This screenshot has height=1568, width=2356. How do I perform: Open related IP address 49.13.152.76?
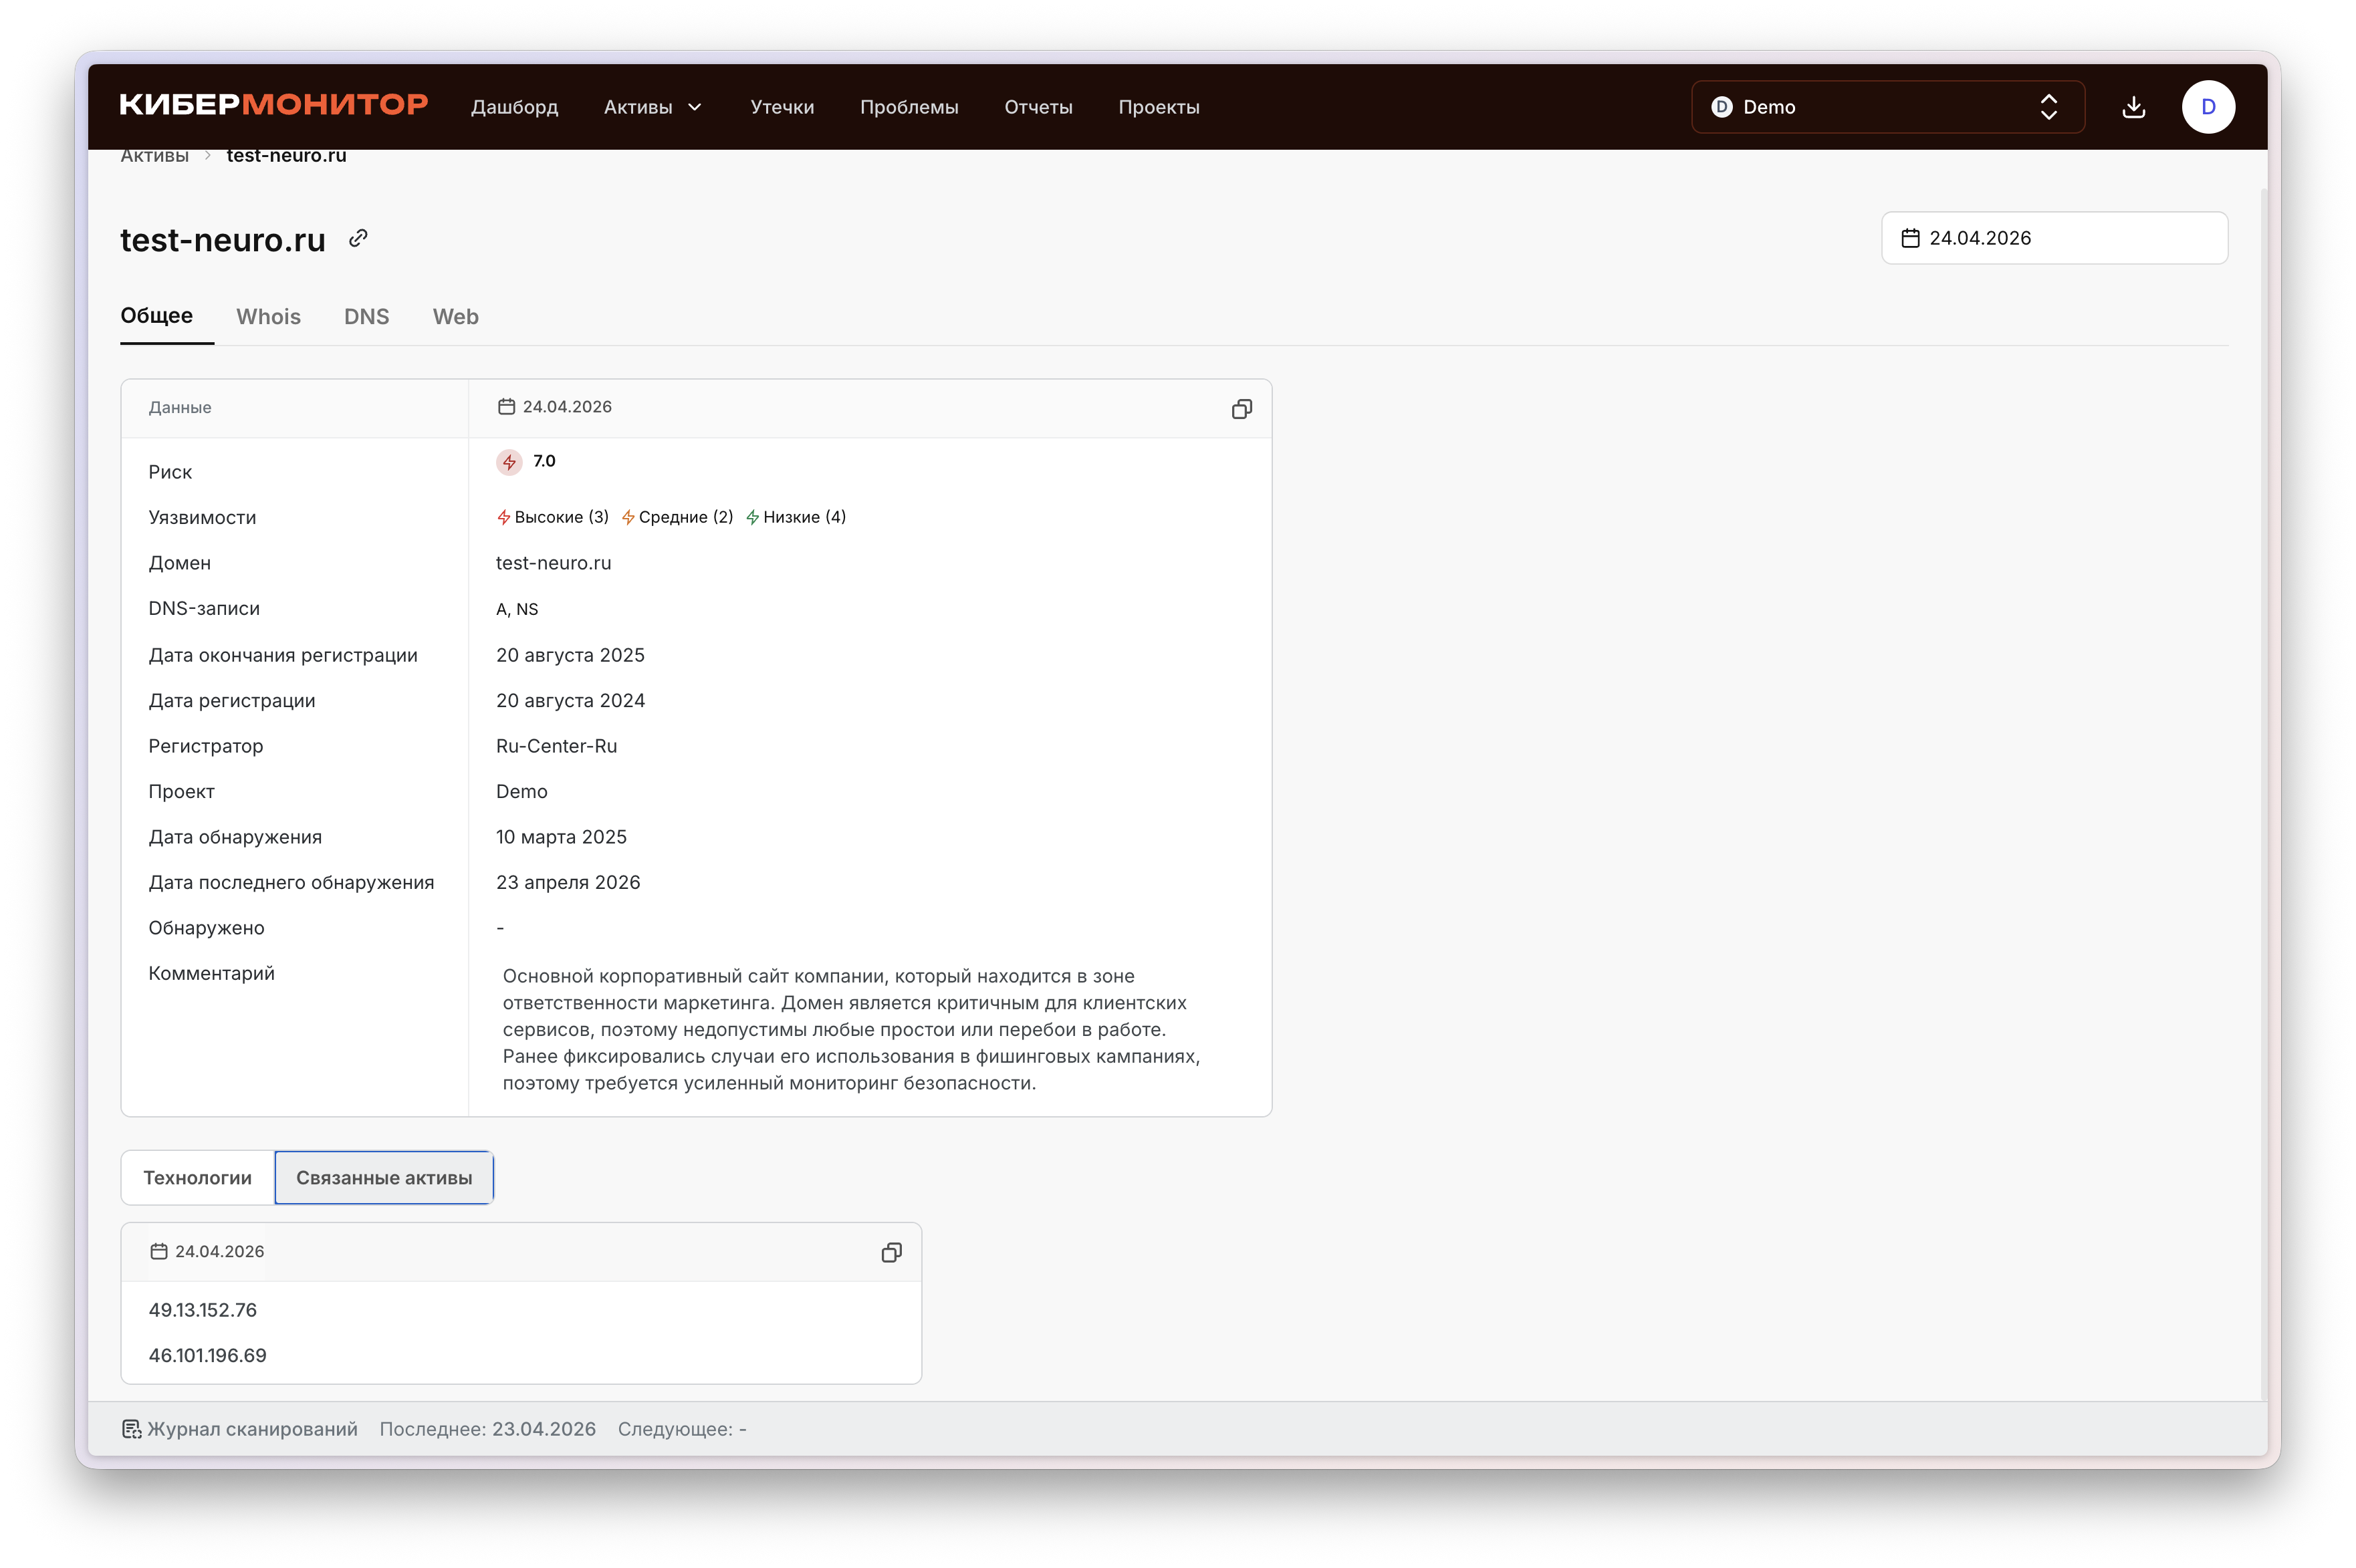pos(203,1310)
